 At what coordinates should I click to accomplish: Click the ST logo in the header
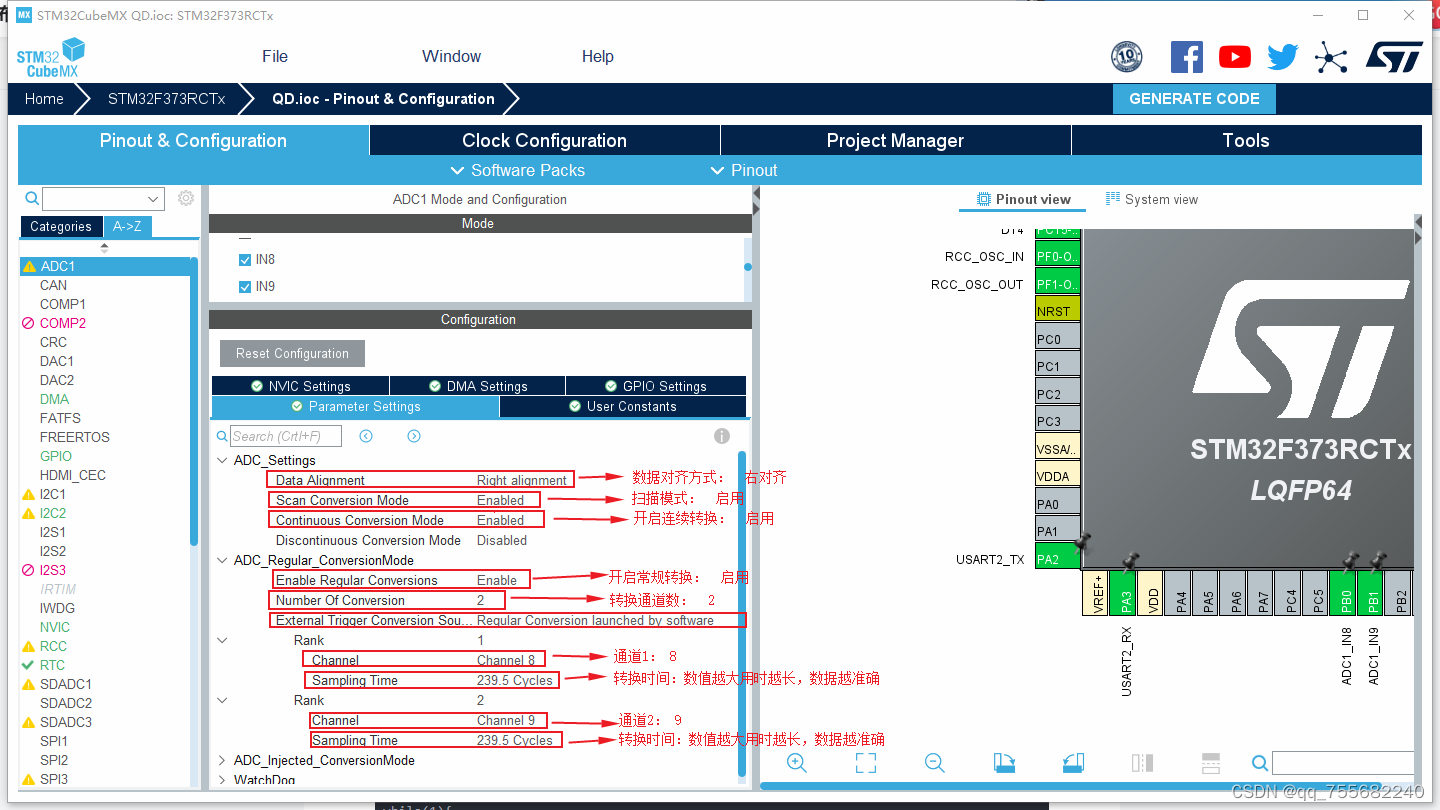pos(1394,57)
